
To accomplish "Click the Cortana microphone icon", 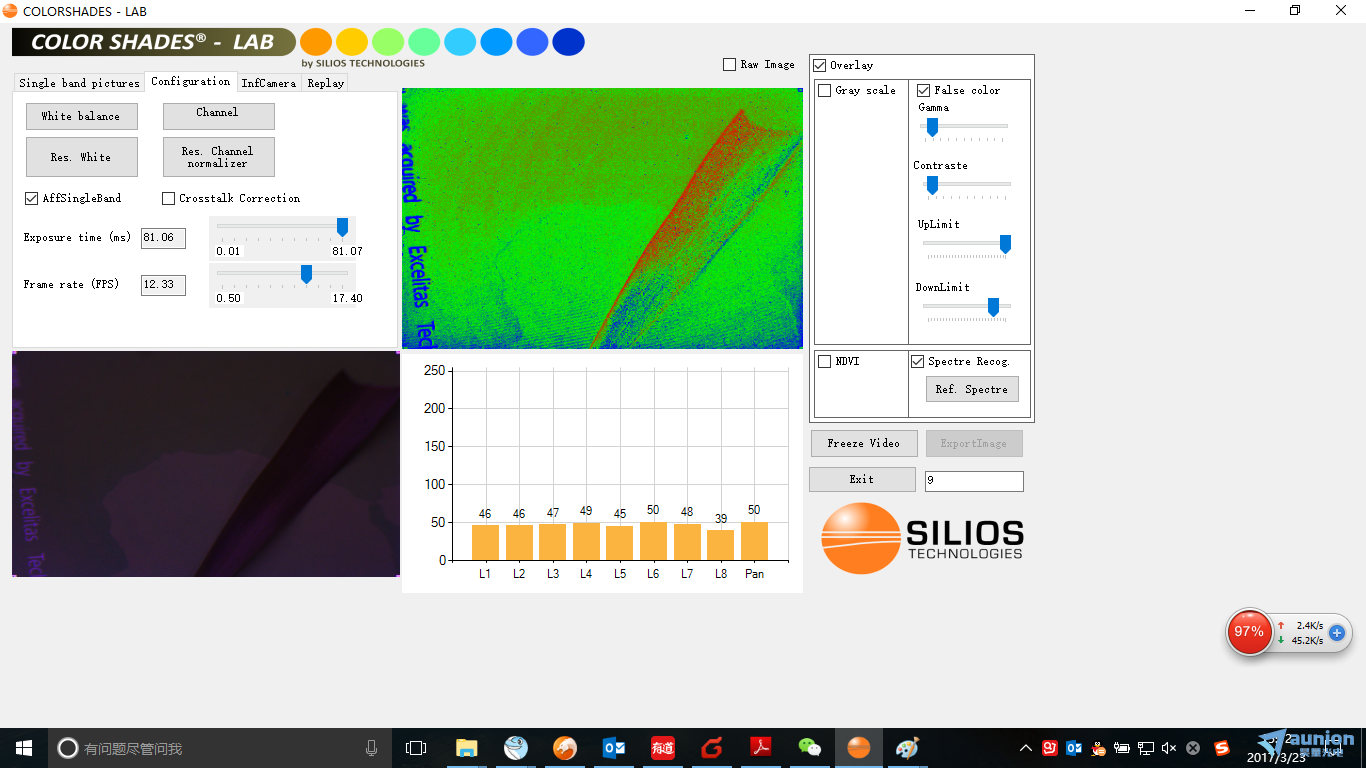I will coord(372,748).
